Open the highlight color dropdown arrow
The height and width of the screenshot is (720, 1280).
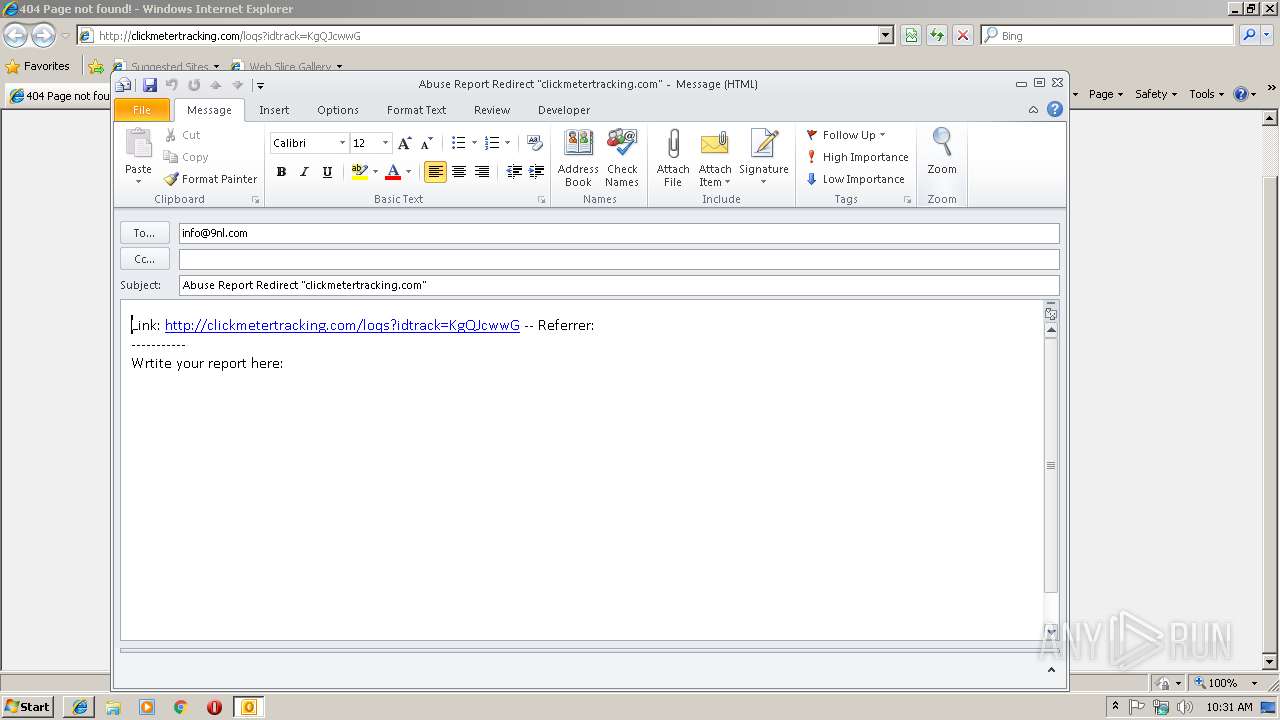click(x=375, y=172)
